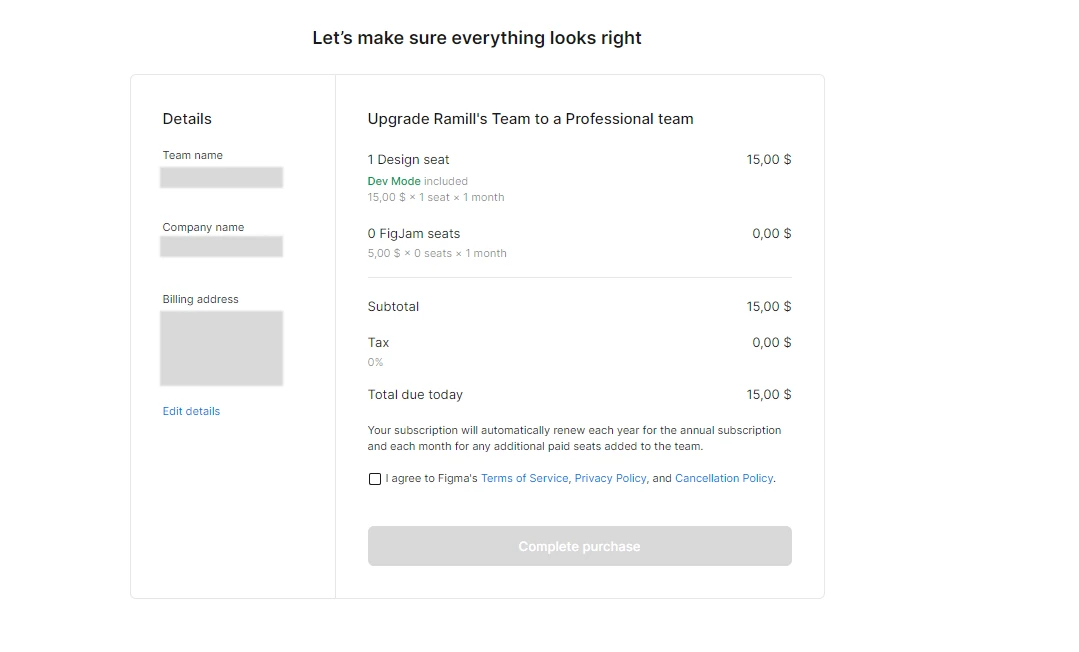Click the page heading about everything looking right
The width and height of the screenshot is (1079, 652).
(477, 38)
